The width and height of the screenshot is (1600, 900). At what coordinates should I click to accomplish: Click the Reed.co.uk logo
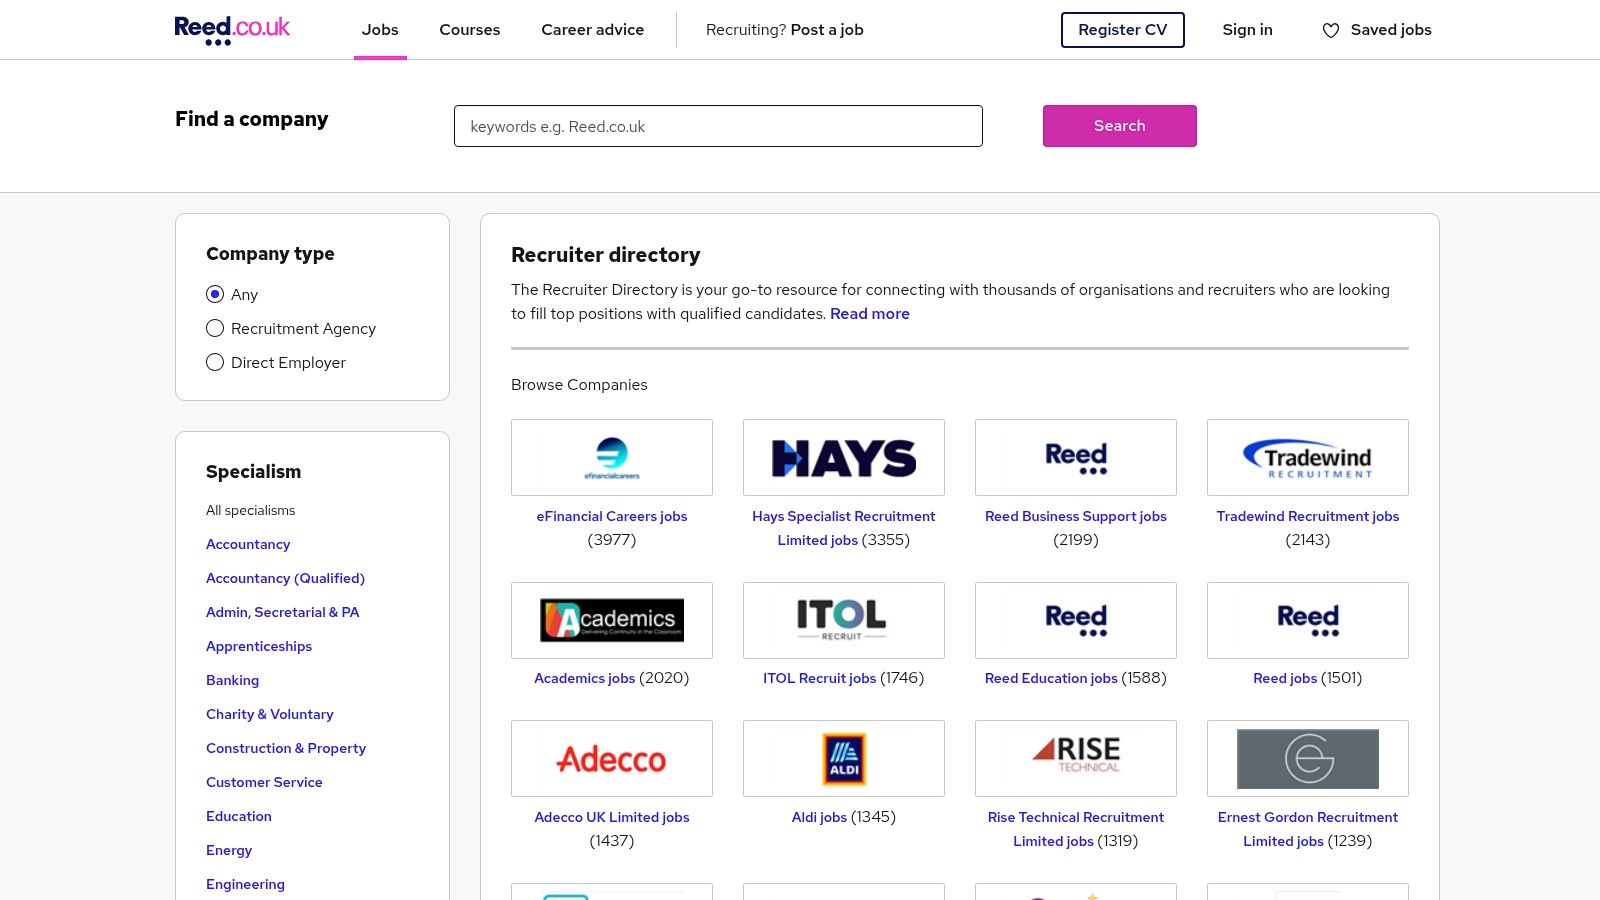coord(231,29)
